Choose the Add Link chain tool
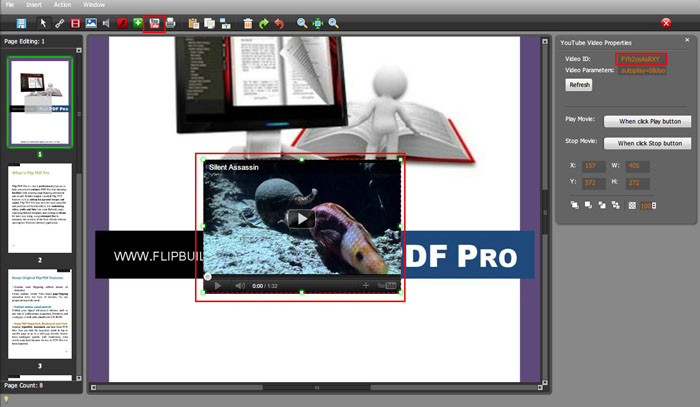 coord(59,23)
